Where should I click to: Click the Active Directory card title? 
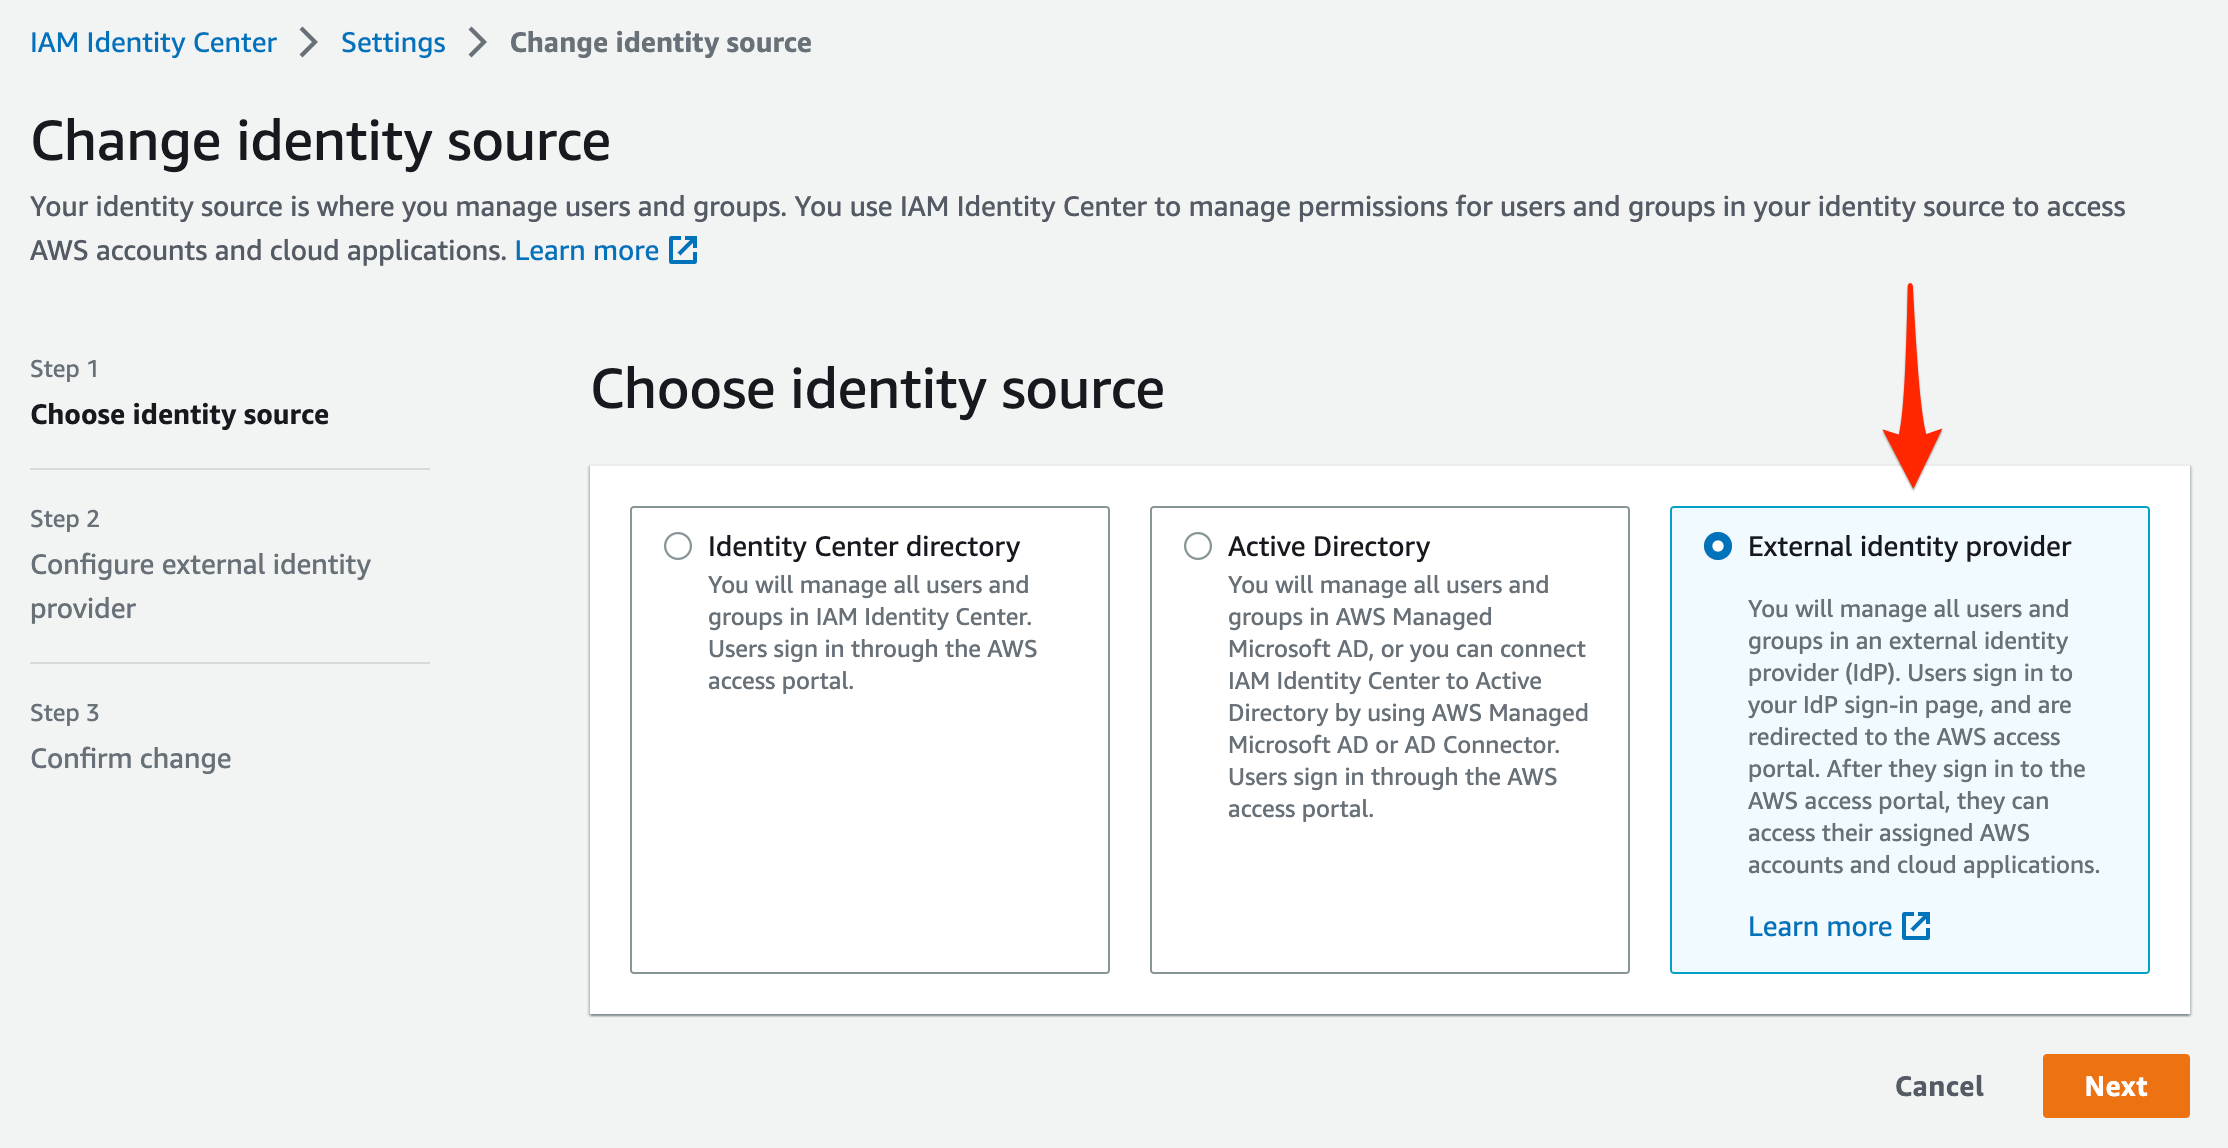tap(1329, 546)
